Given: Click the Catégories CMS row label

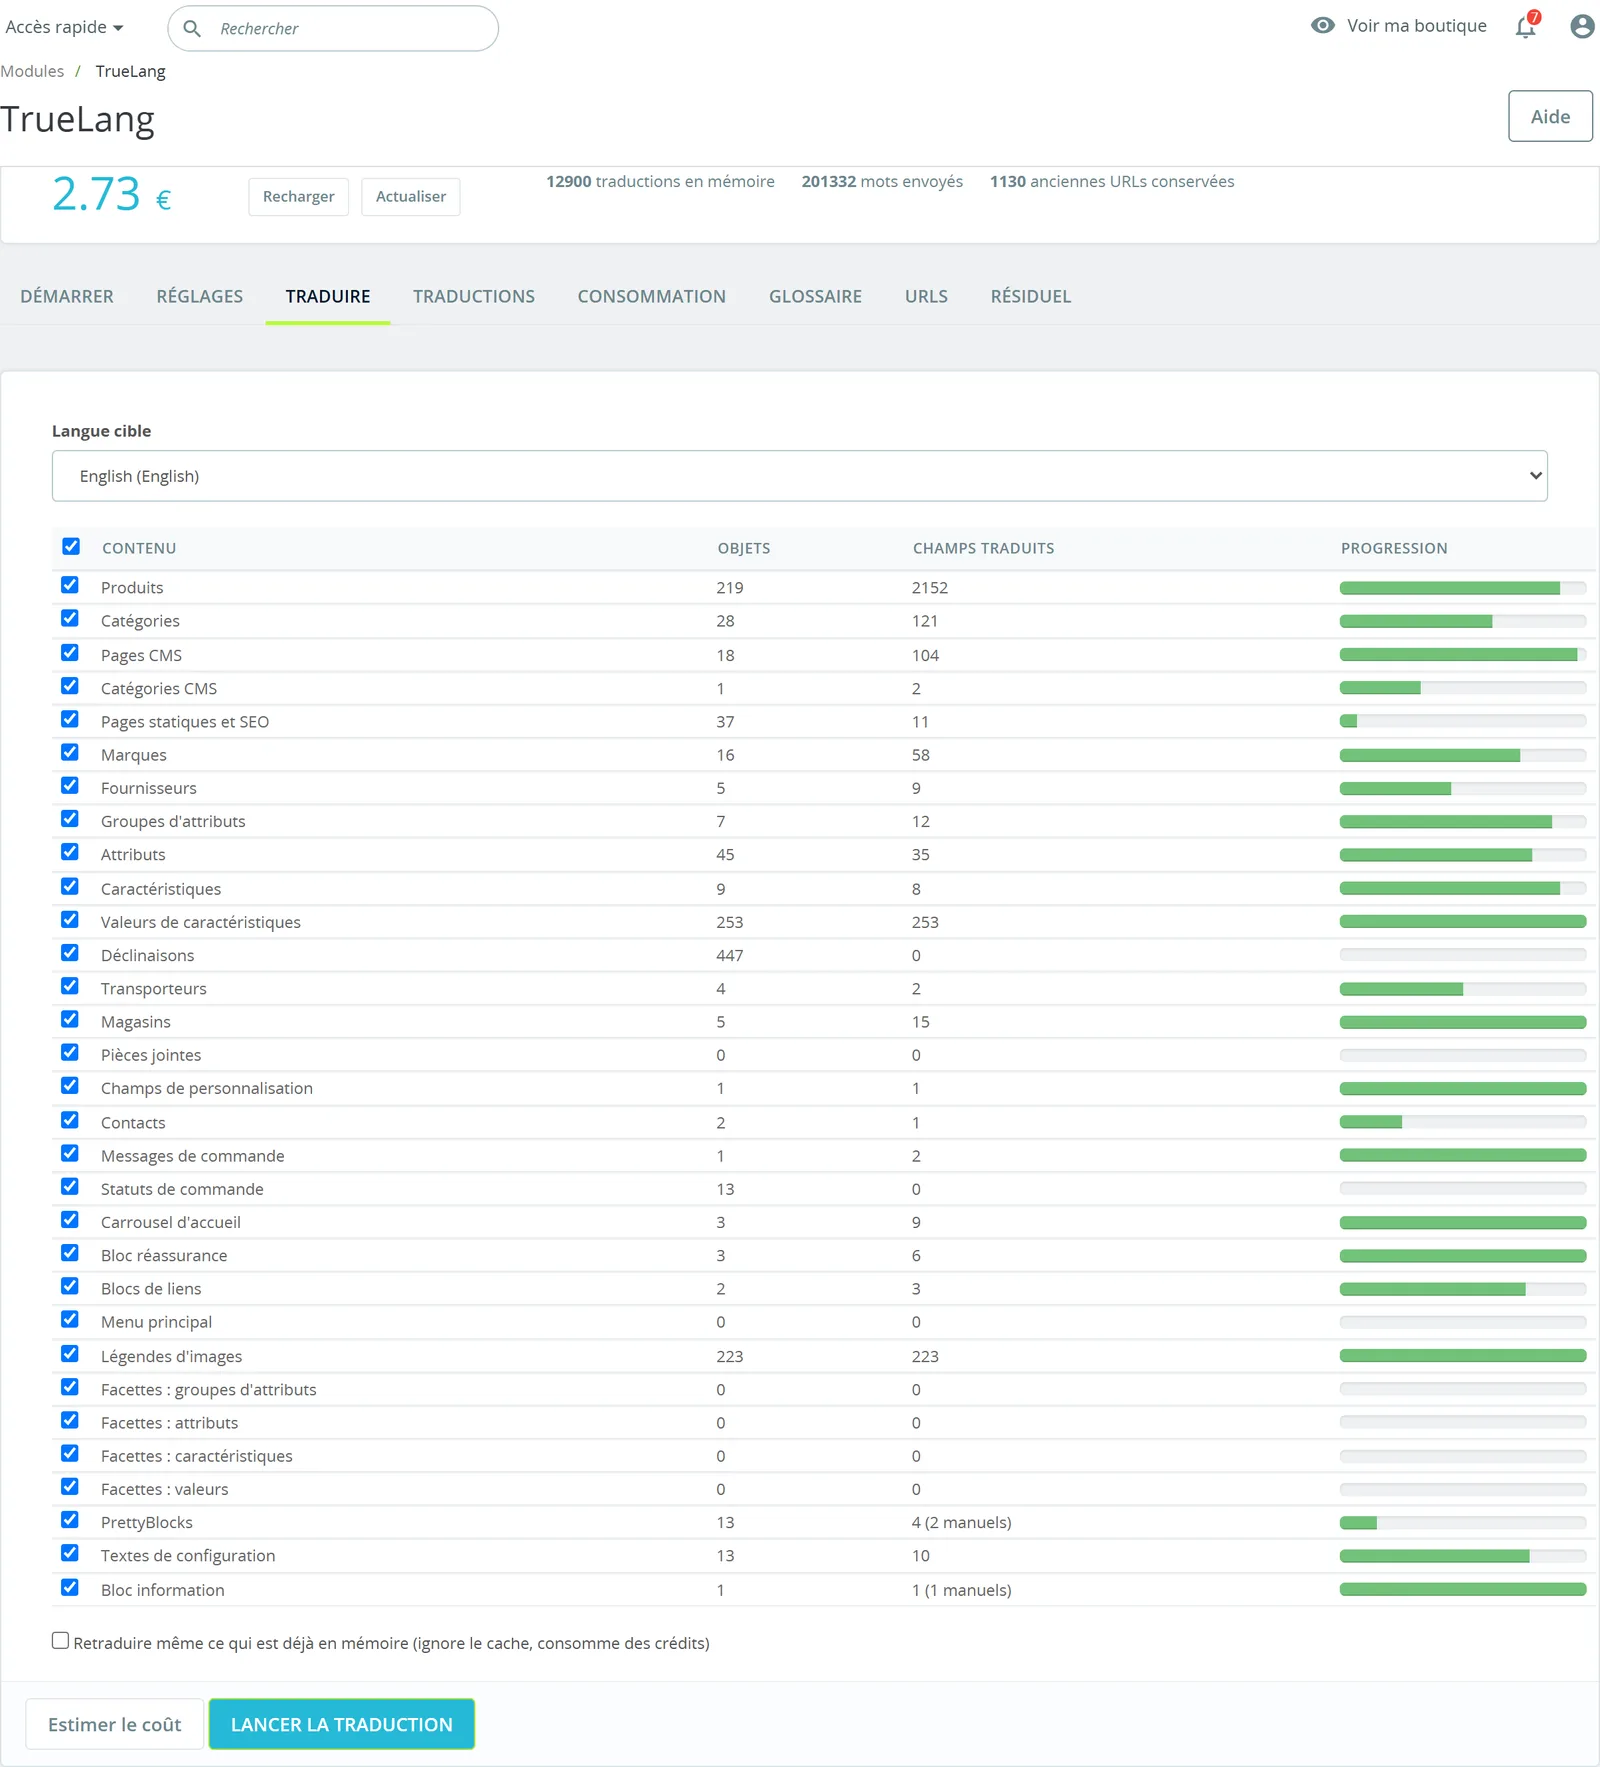Looking at the screenshot, I should coord(159,688).
